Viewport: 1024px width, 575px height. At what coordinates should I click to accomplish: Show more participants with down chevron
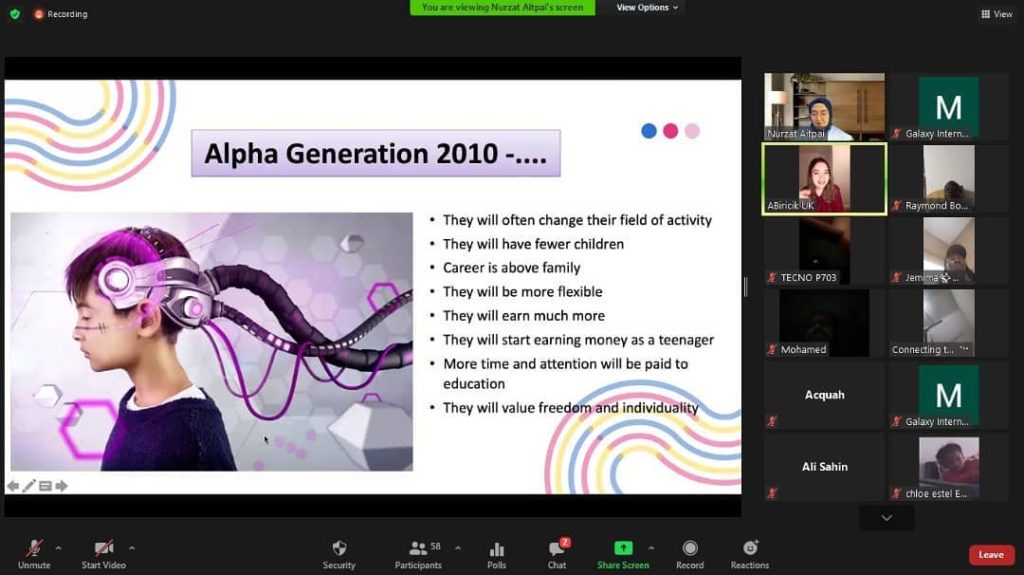pyautogui.click(x=886, y=518)
